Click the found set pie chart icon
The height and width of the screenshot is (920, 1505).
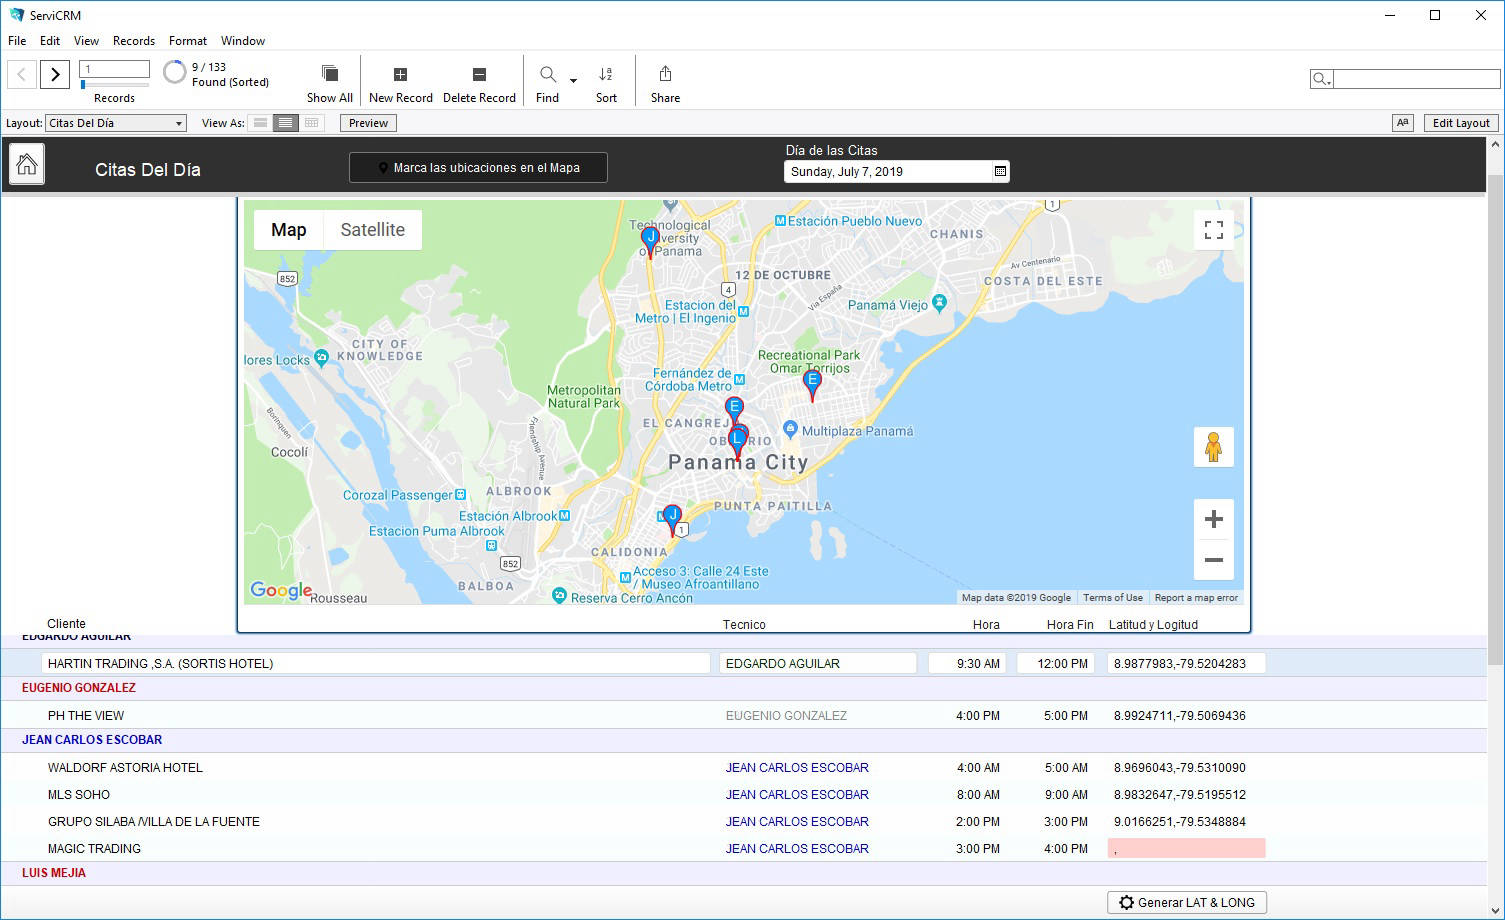(175, 72)
